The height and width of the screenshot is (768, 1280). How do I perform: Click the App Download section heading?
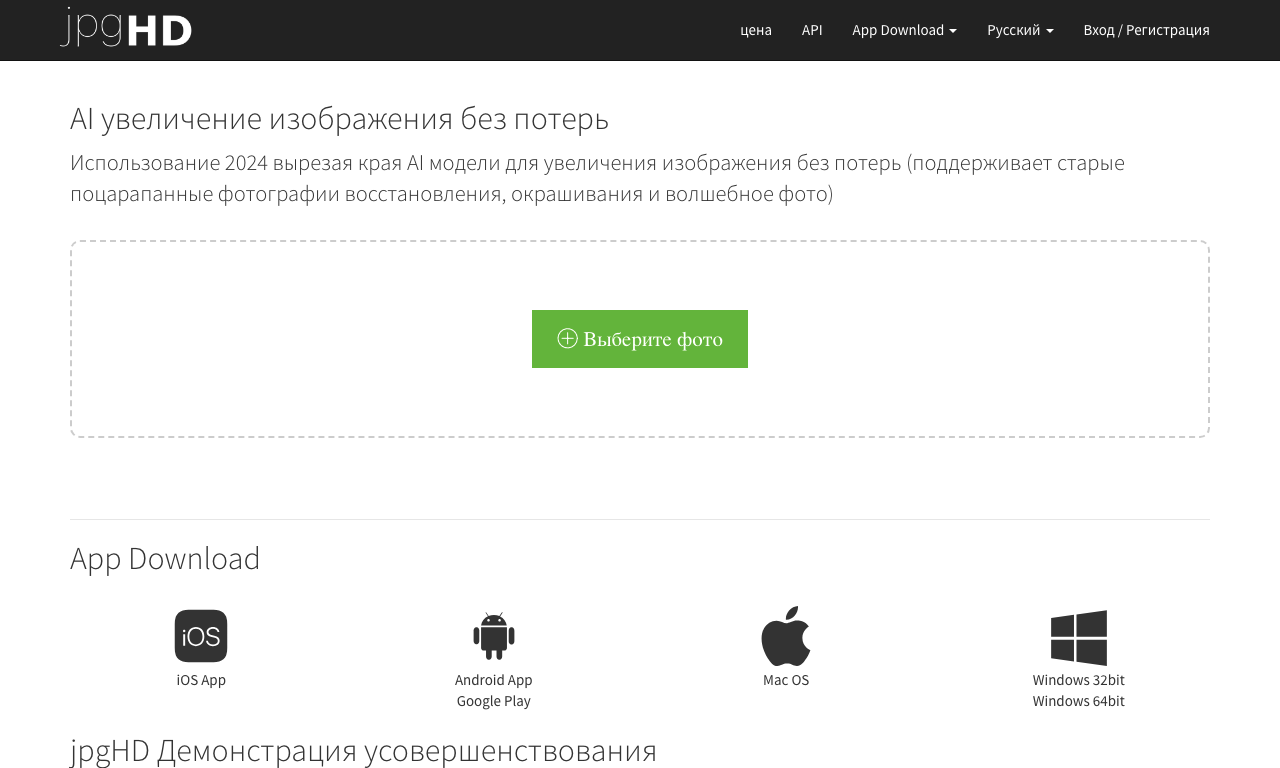(x=165, y=558)
